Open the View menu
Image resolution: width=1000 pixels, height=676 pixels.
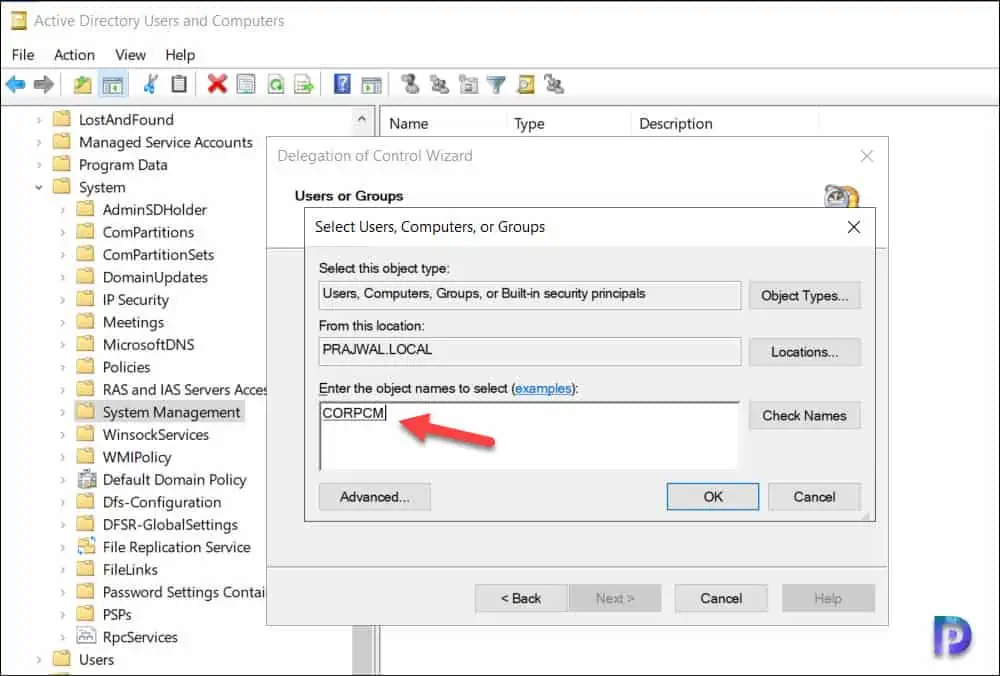[x=130, y=55]
